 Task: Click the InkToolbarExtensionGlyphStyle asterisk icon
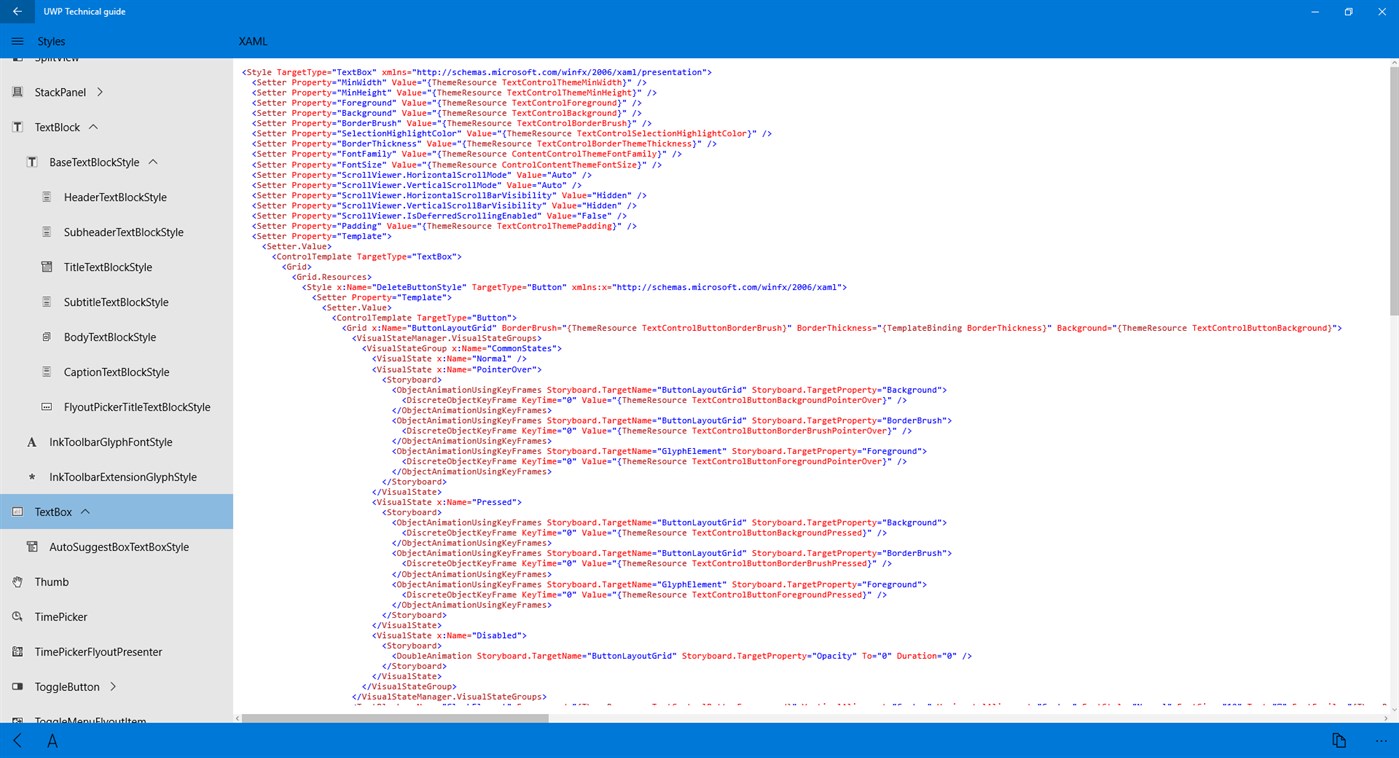click(32, 477)
